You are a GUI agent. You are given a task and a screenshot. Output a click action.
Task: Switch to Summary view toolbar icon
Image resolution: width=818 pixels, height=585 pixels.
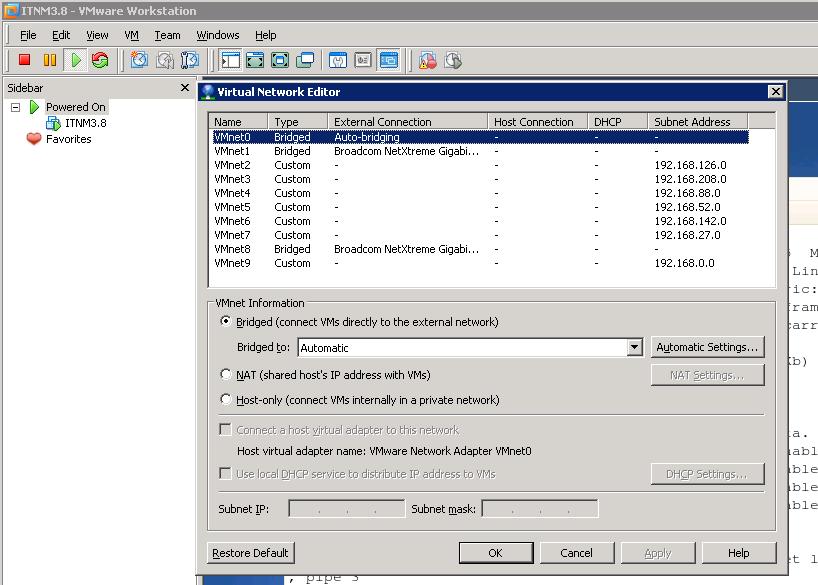click(x=338, y=60)
